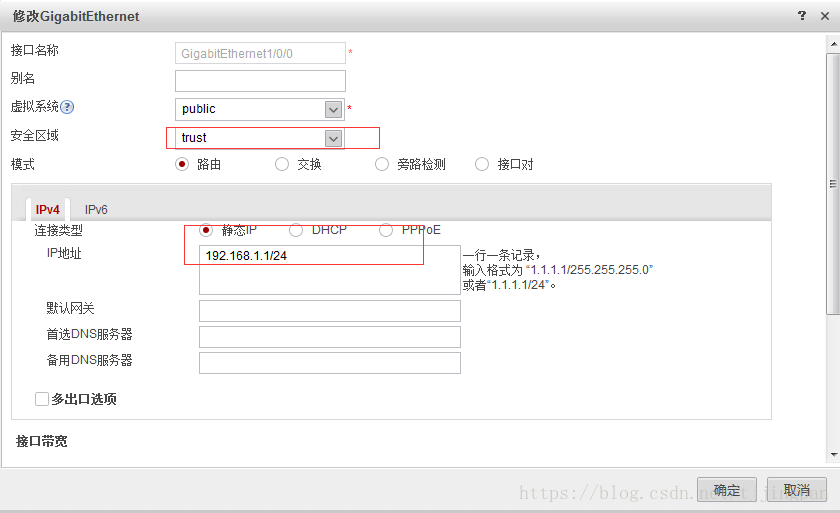Select the 旁路检测 mode radio button
The width and height of the screenshot is (840, 513).
tap(381, 164)
